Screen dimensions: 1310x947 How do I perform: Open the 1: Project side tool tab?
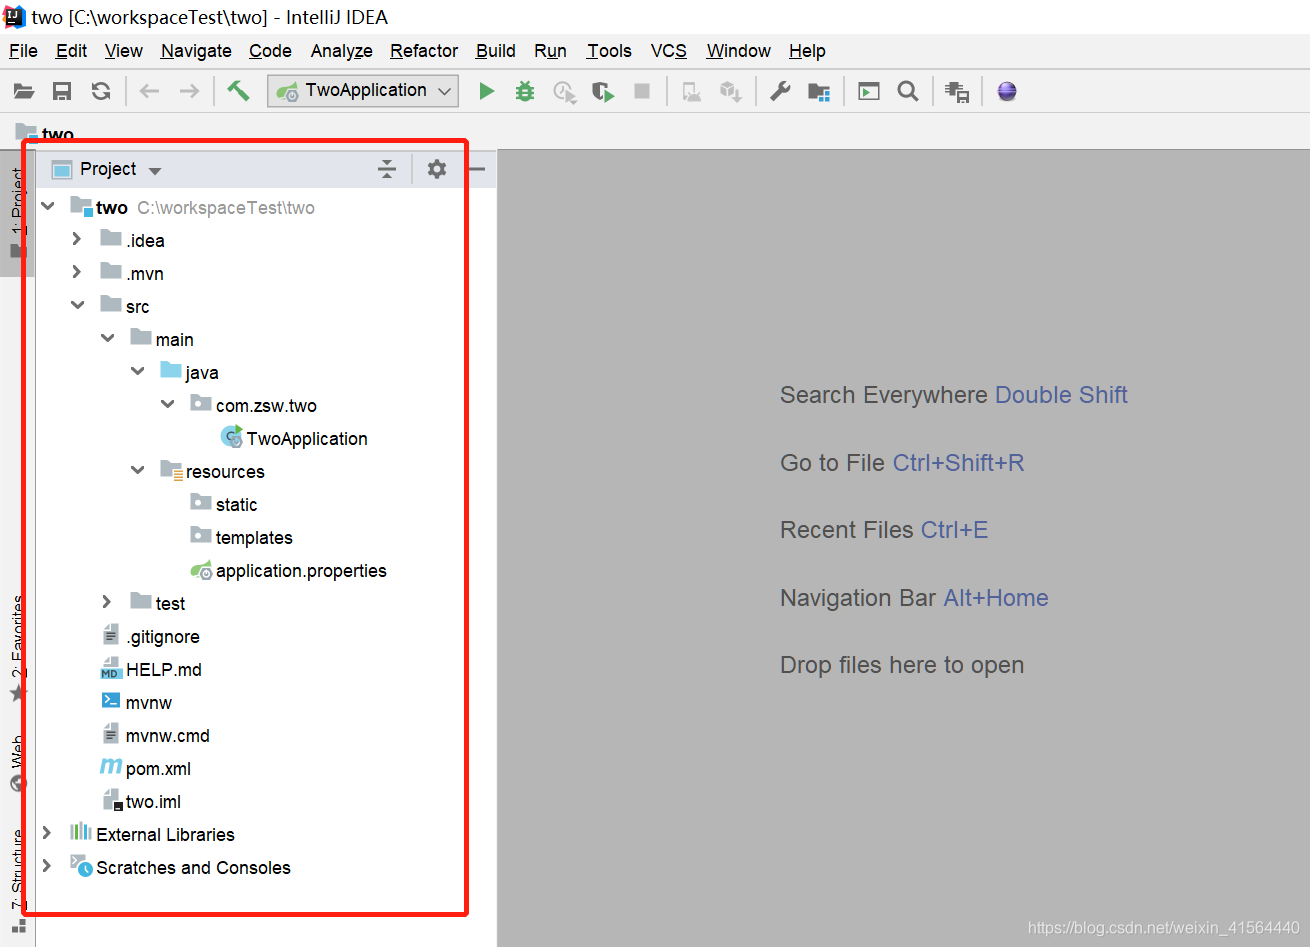(17, 213)
